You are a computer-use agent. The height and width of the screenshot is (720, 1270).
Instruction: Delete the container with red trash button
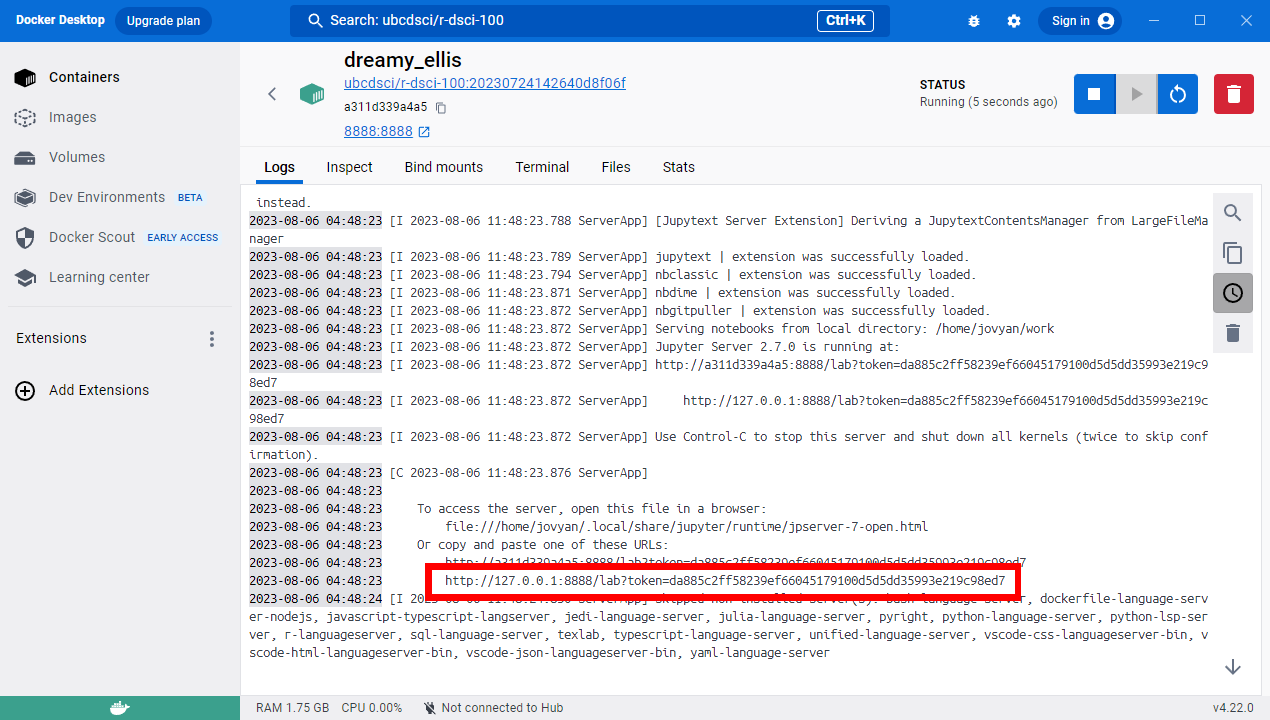1233,94
